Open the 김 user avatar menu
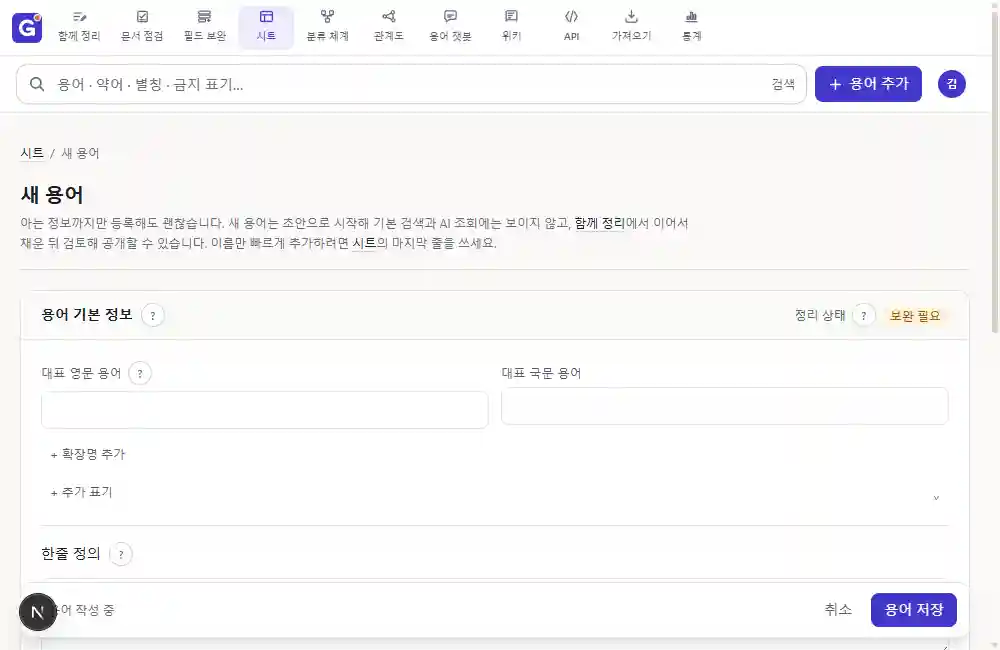The height and width of the screenshot is (650, 1000). (952, 84)
